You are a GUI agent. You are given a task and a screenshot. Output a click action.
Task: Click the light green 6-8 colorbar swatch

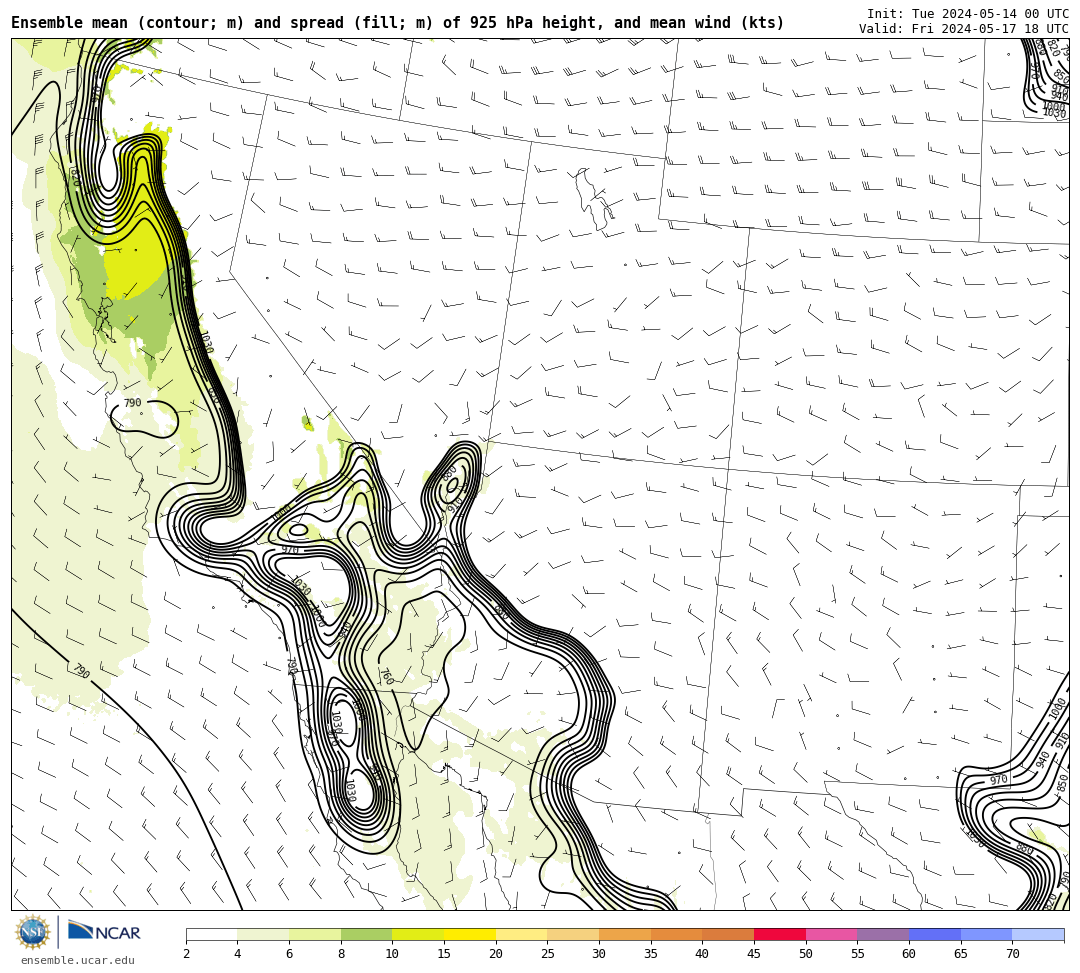point(315,934)
